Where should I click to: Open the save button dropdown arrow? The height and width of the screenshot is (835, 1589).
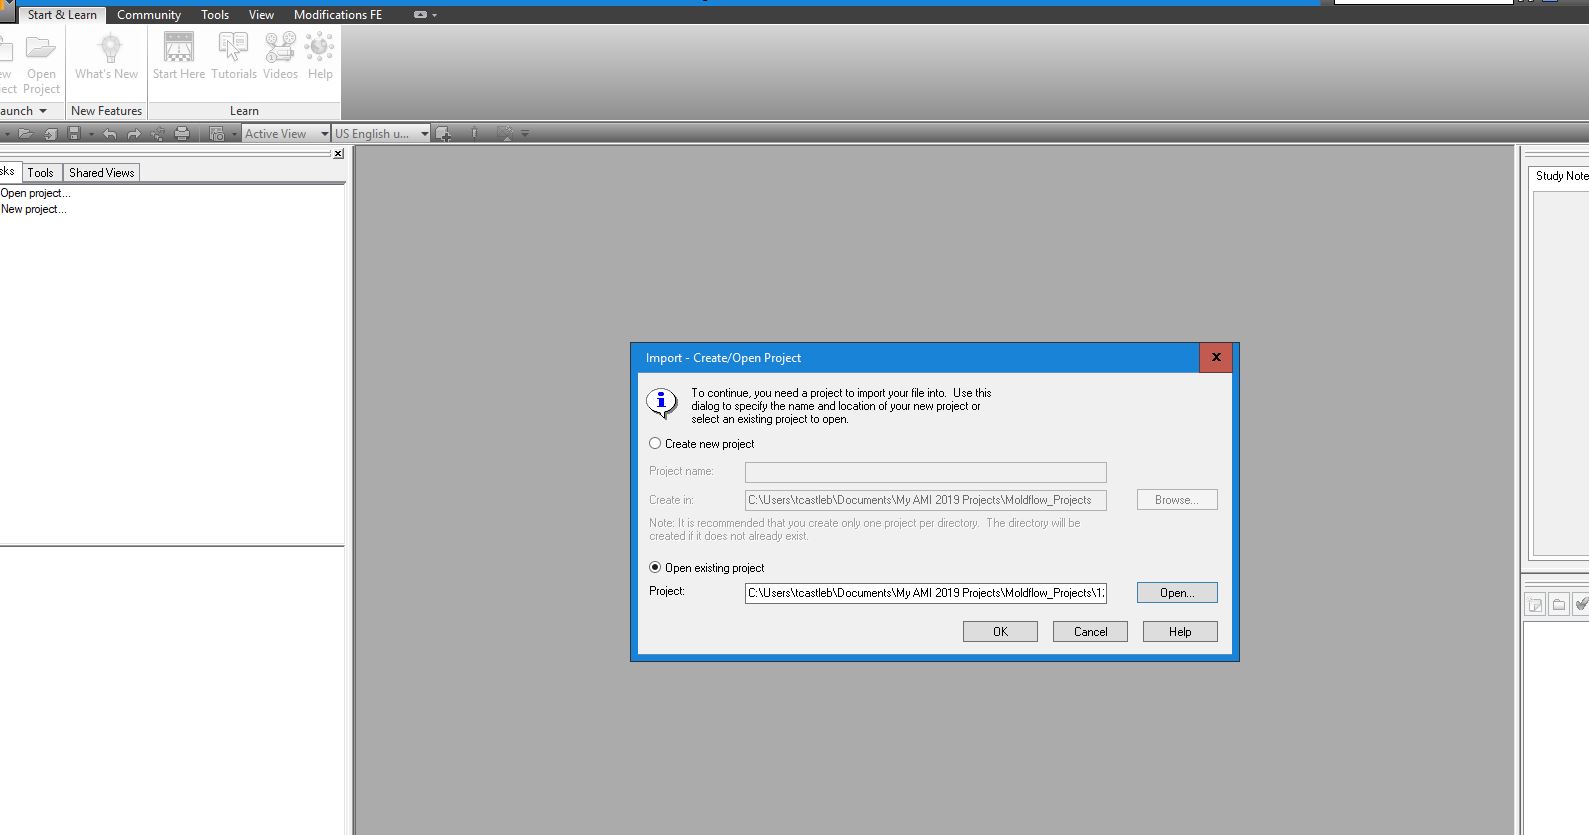91,133
